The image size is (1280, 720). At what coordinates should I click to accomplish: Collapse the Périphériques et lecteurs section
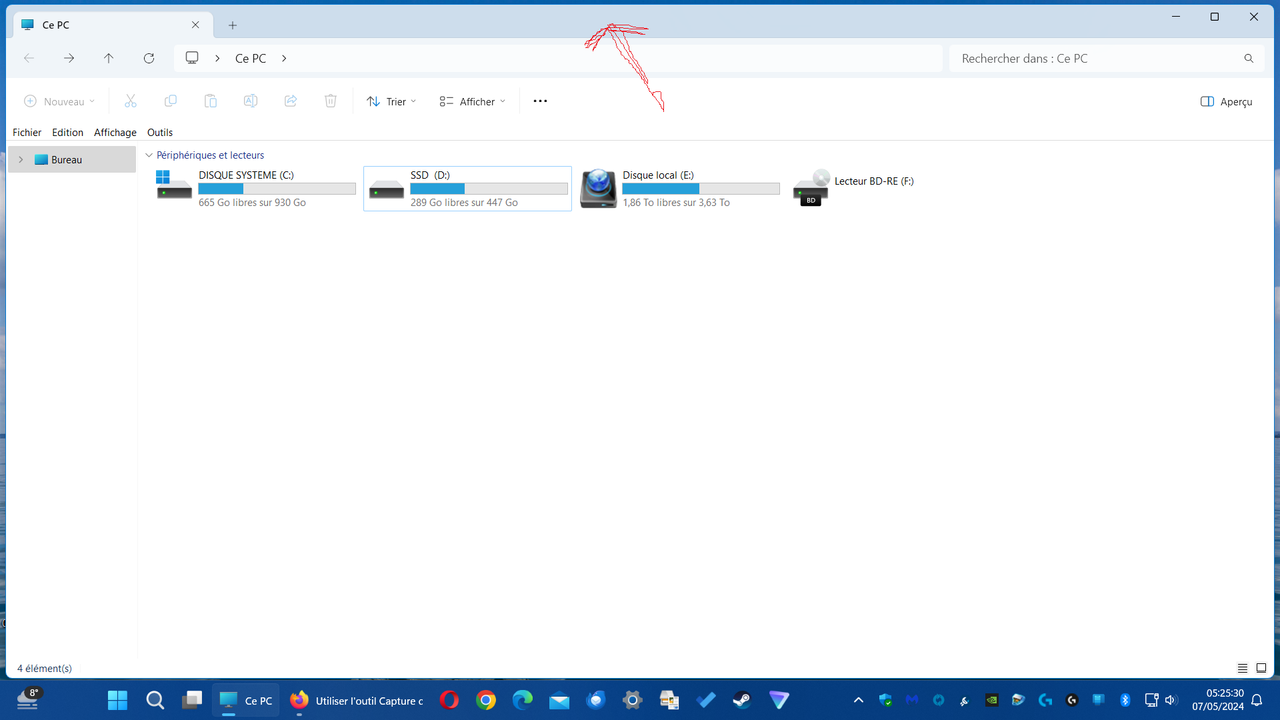148,155
